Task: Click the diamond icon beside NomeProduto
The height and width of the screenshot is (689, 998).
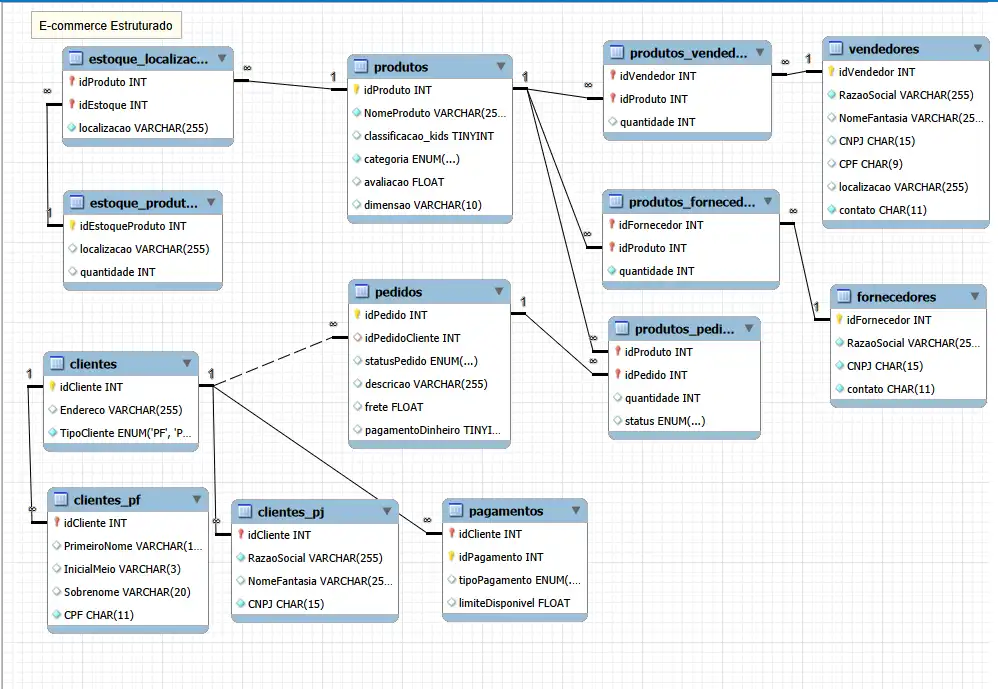Action: click(x=357, y=113)
